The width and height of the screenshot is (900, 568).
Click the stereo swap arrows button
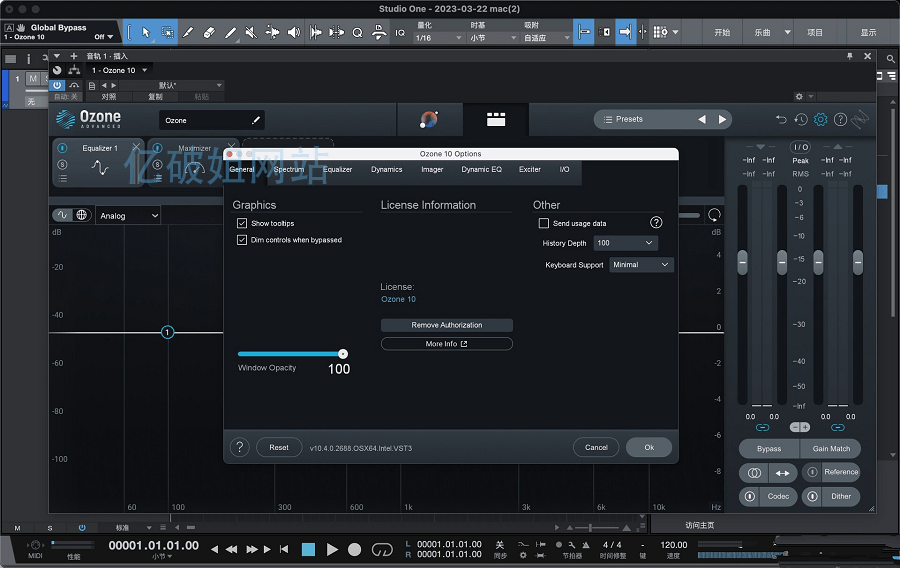point(782,473)
